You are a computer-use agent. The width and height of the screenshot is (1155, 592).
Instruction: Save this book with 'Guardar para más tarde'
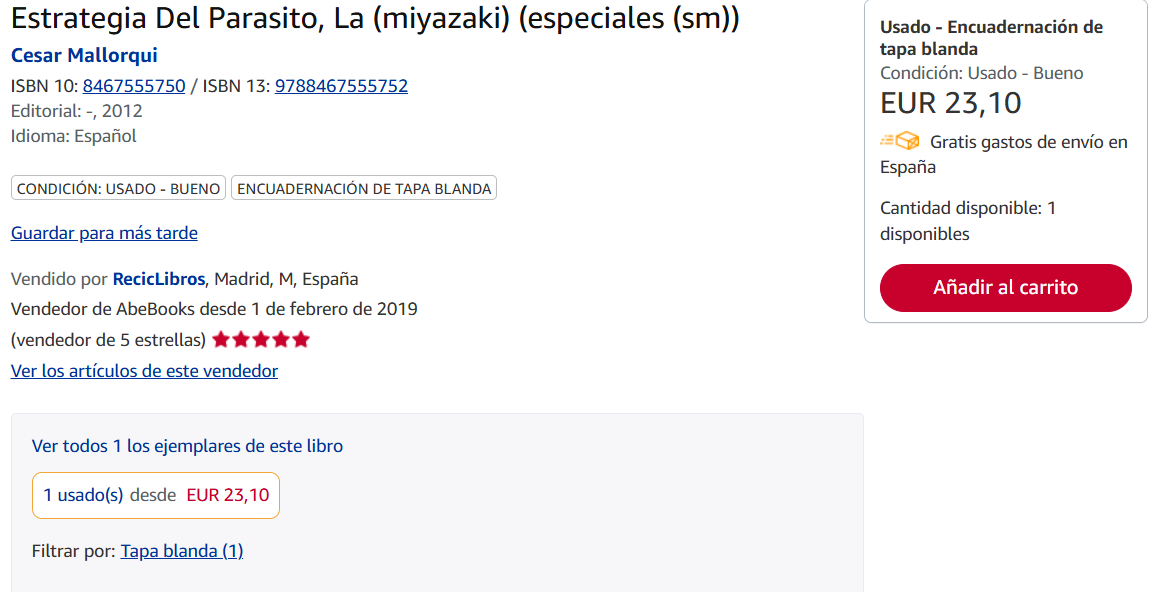[x=104, y=233]
